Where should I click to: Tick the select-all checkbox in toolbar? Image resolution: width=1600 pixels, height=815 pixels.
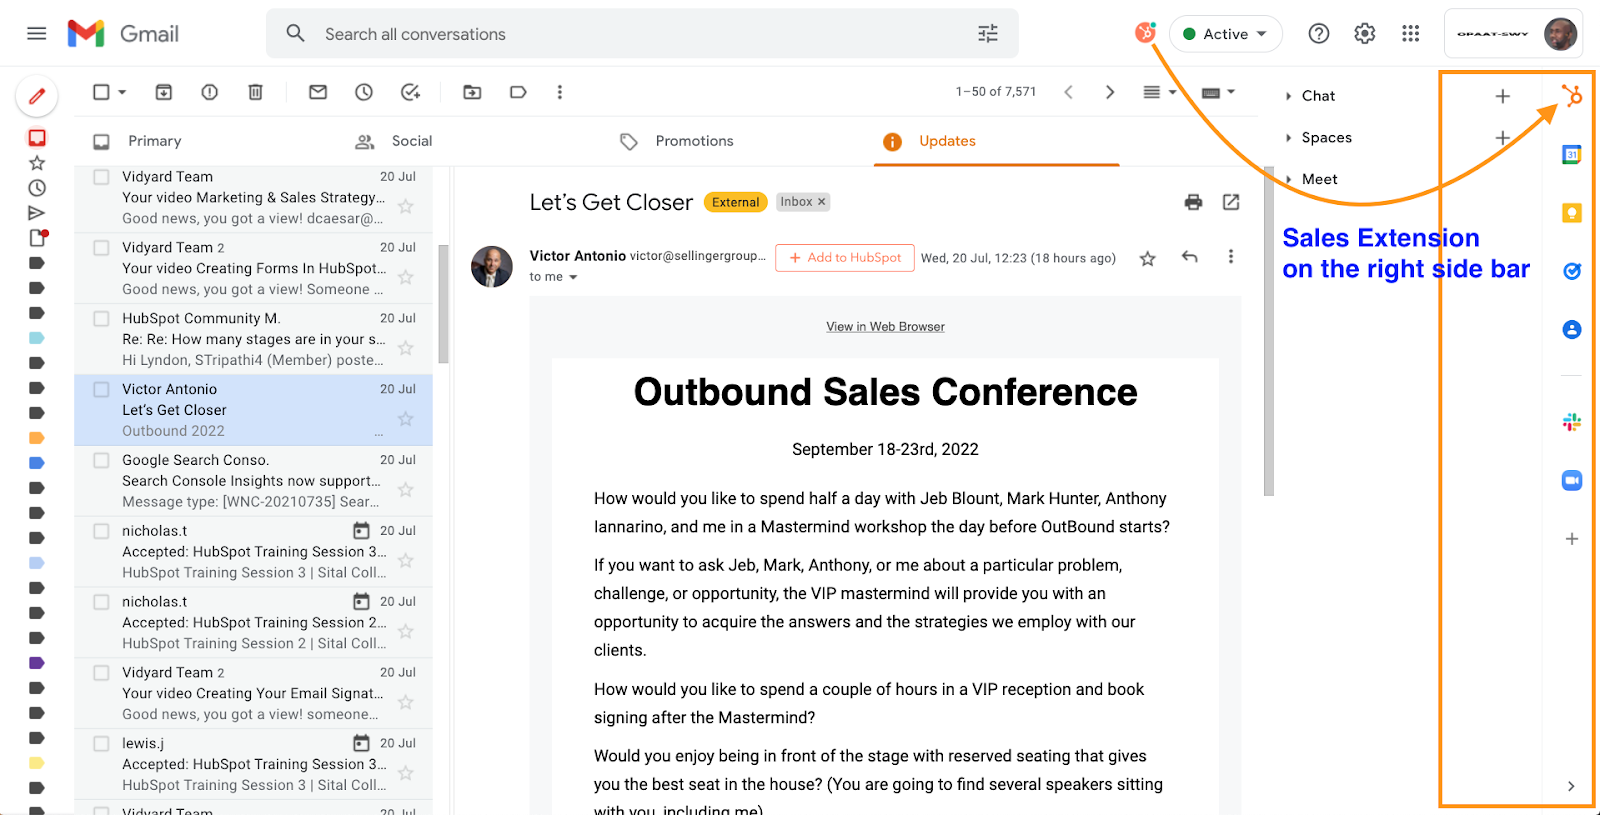tap(101, 92)
